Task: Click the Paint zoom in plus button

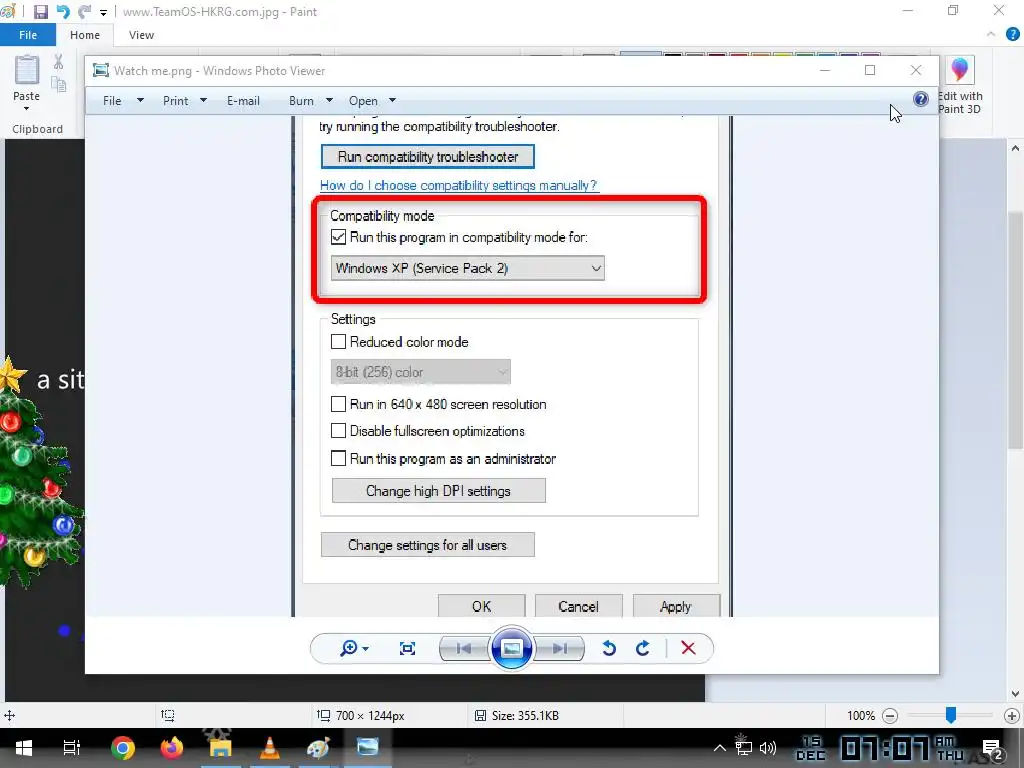Action: coord(1012,716)
